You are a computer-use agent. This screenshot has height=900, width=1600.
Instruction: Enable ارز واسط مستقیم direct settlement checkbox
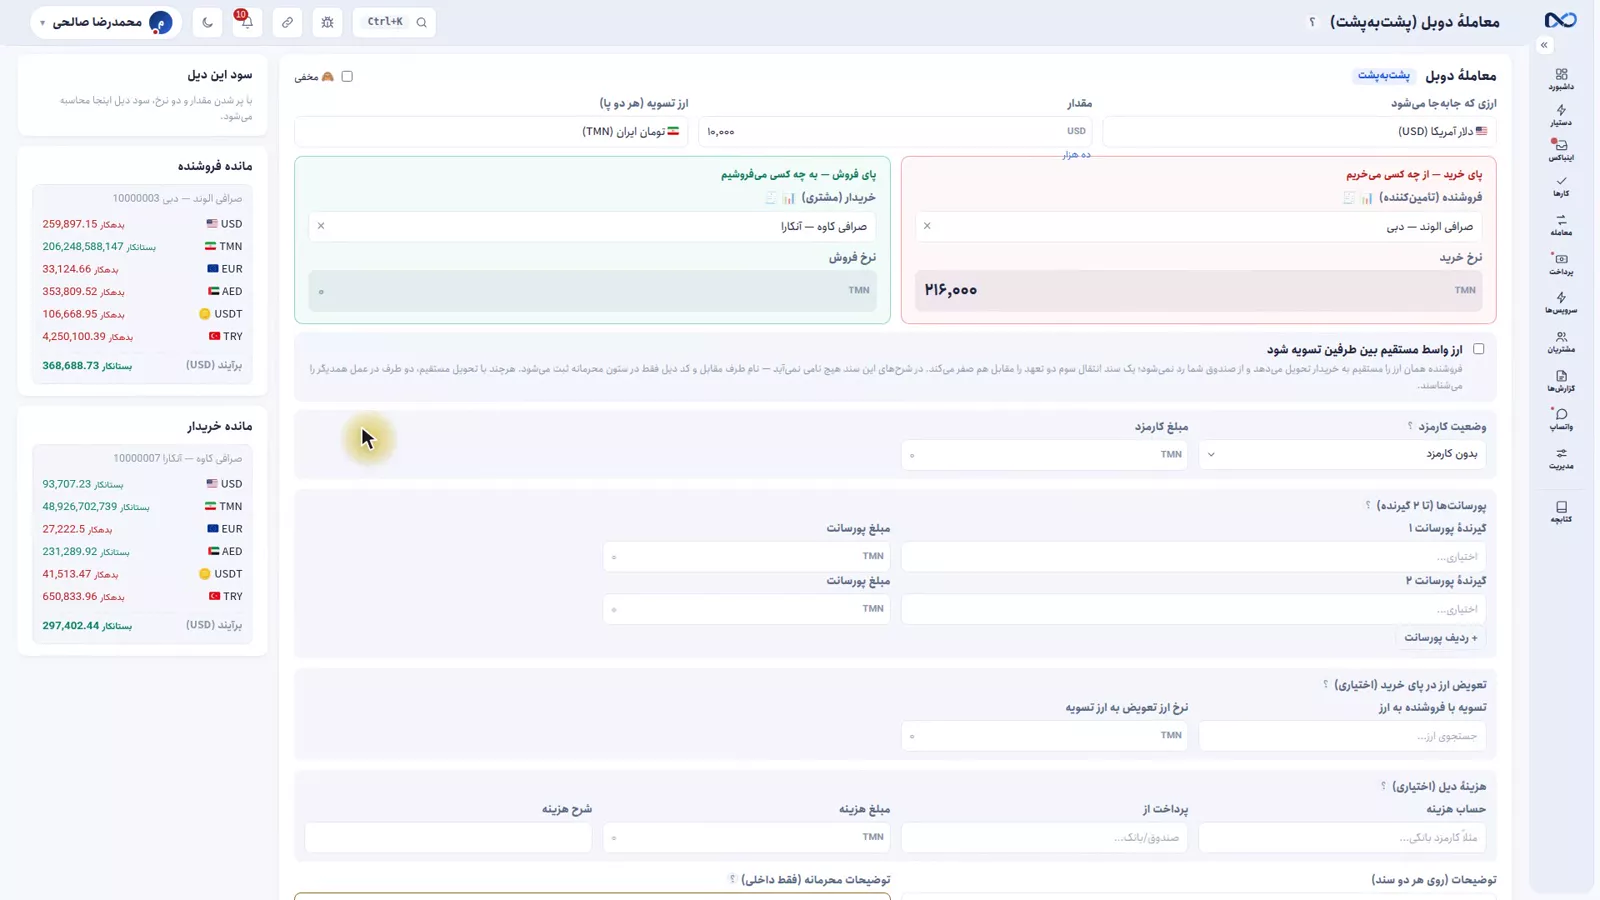[1478, 349]
